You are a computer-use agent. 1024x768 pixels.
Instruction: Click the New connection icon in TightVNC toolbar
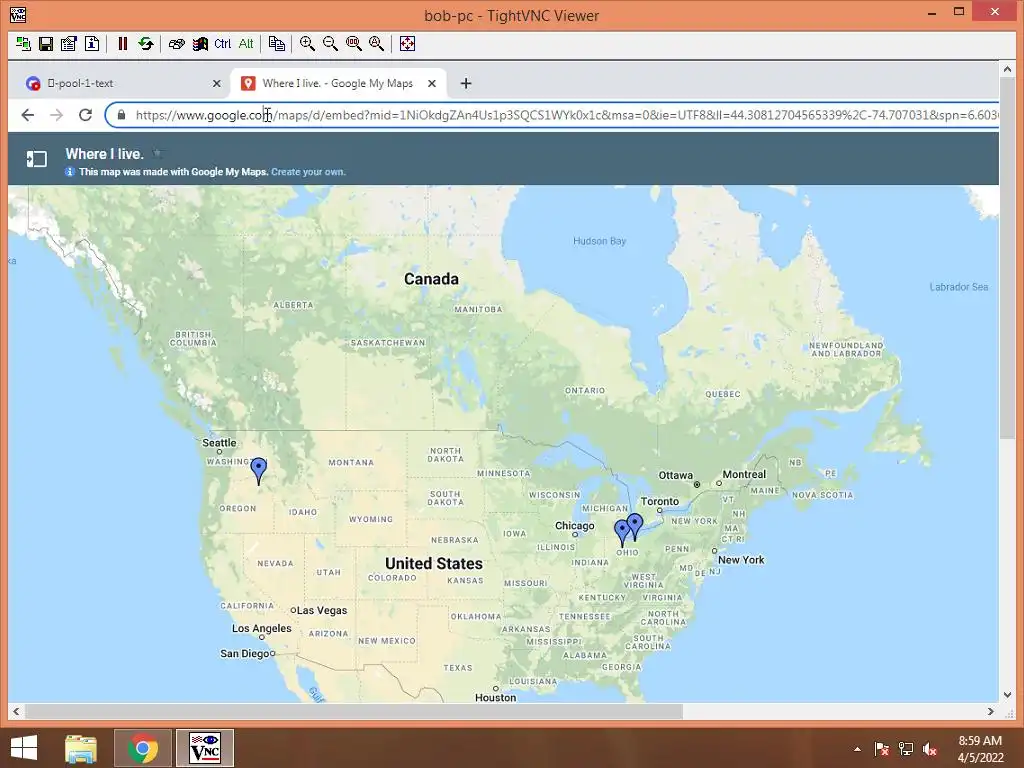point(23,44)
